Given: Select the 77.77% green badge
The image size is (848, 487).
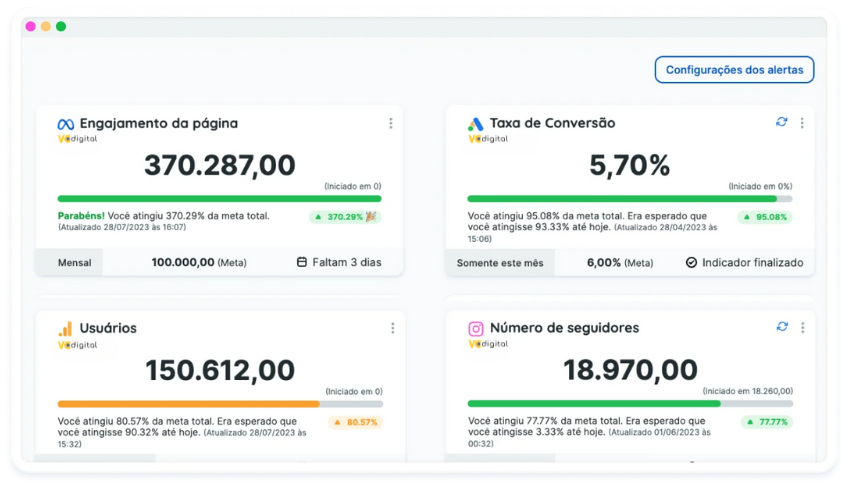Looking at the screenshot, I should click(767, 422).
